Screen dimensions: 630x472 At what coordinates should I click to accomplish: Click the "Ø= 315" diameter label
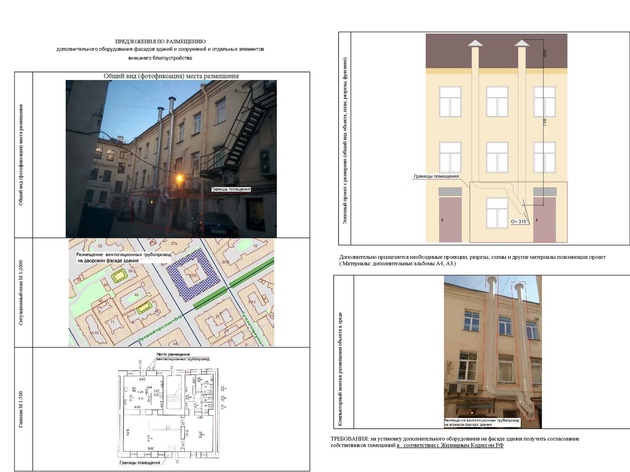point(518,221)
